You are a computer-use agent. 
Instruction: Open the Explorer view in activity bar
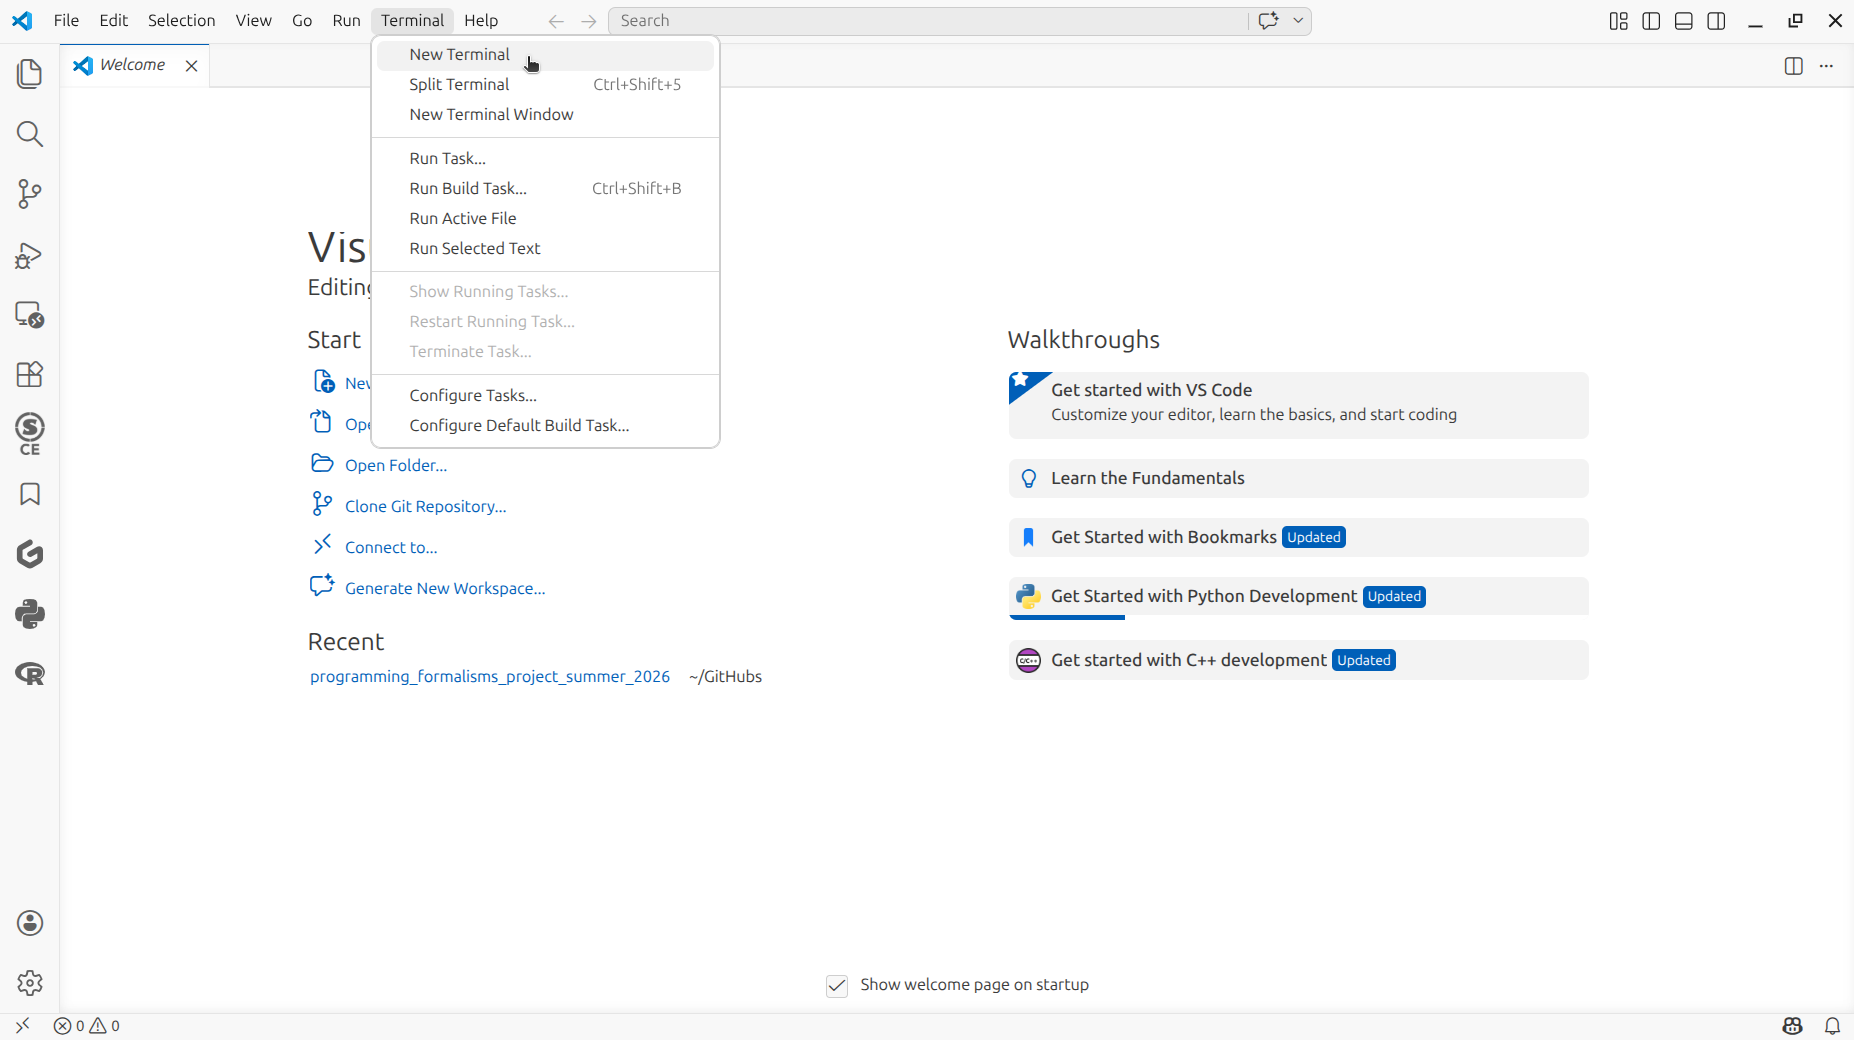coord(30,74)
